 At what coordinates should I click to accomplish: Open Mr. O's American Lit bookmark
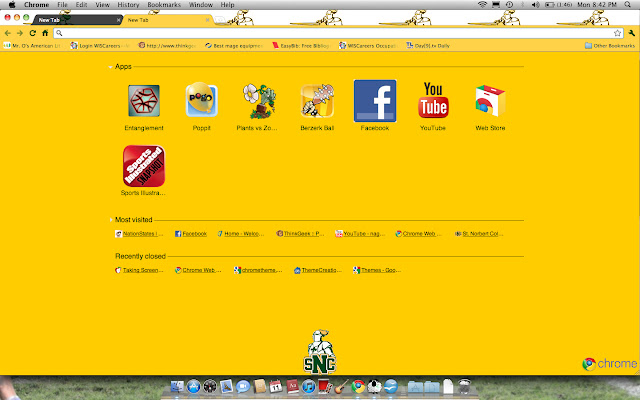tap(32, 46)
